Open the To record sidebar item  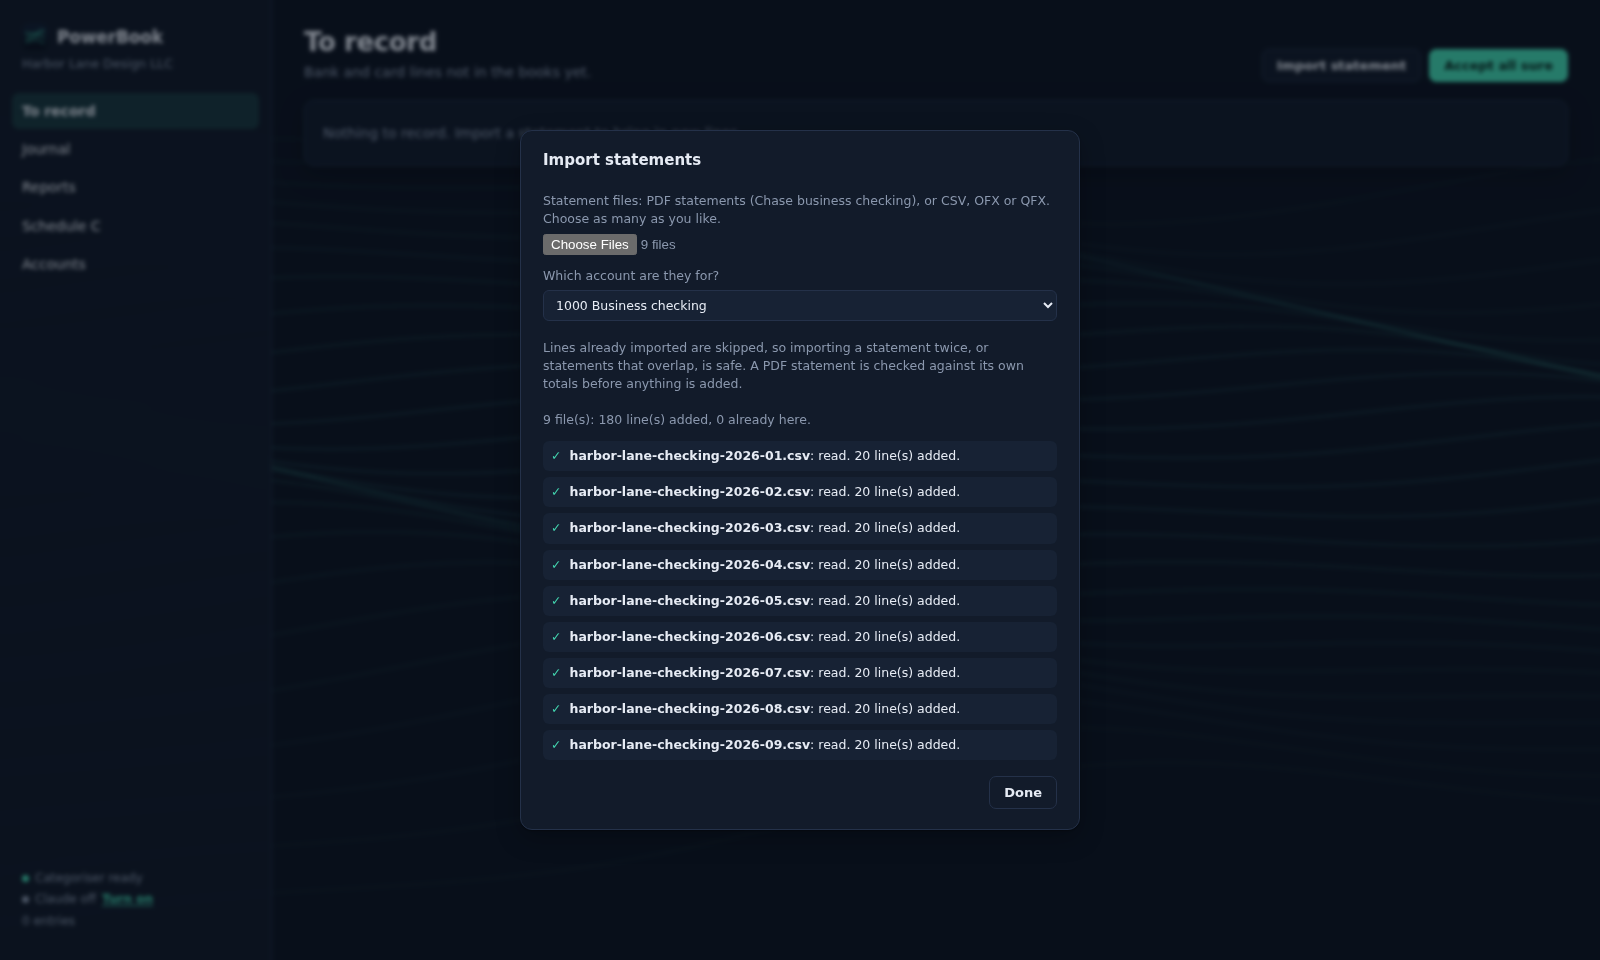coord(135,111)
